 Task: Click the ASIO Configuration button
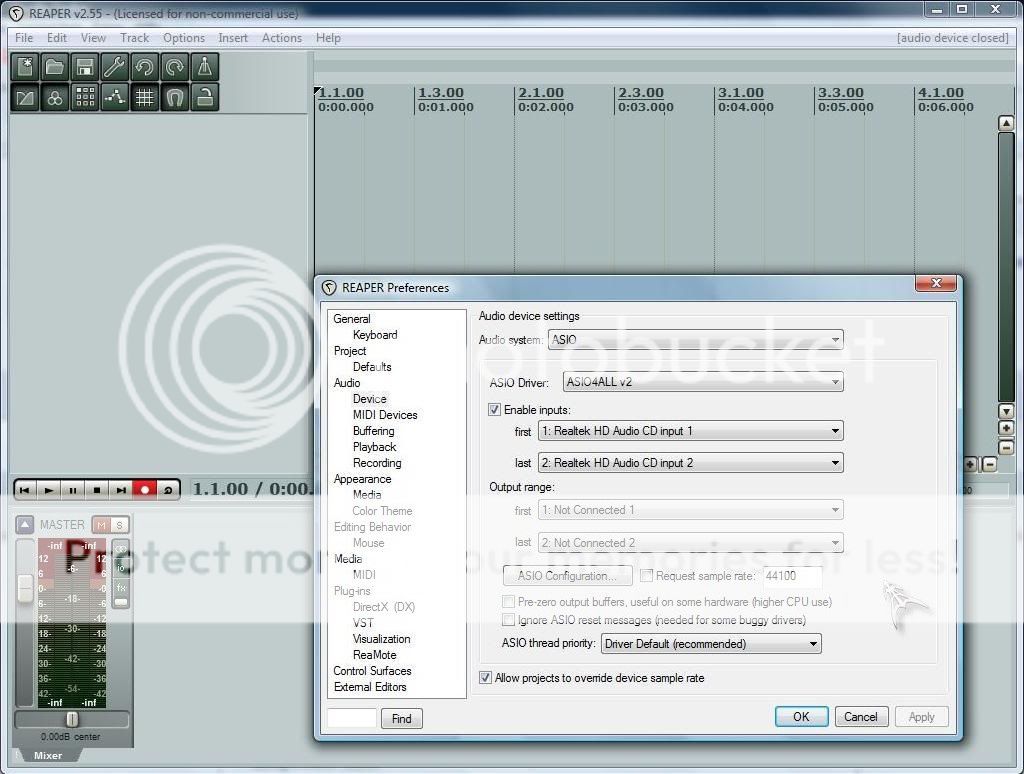click(x=568, y=575)
